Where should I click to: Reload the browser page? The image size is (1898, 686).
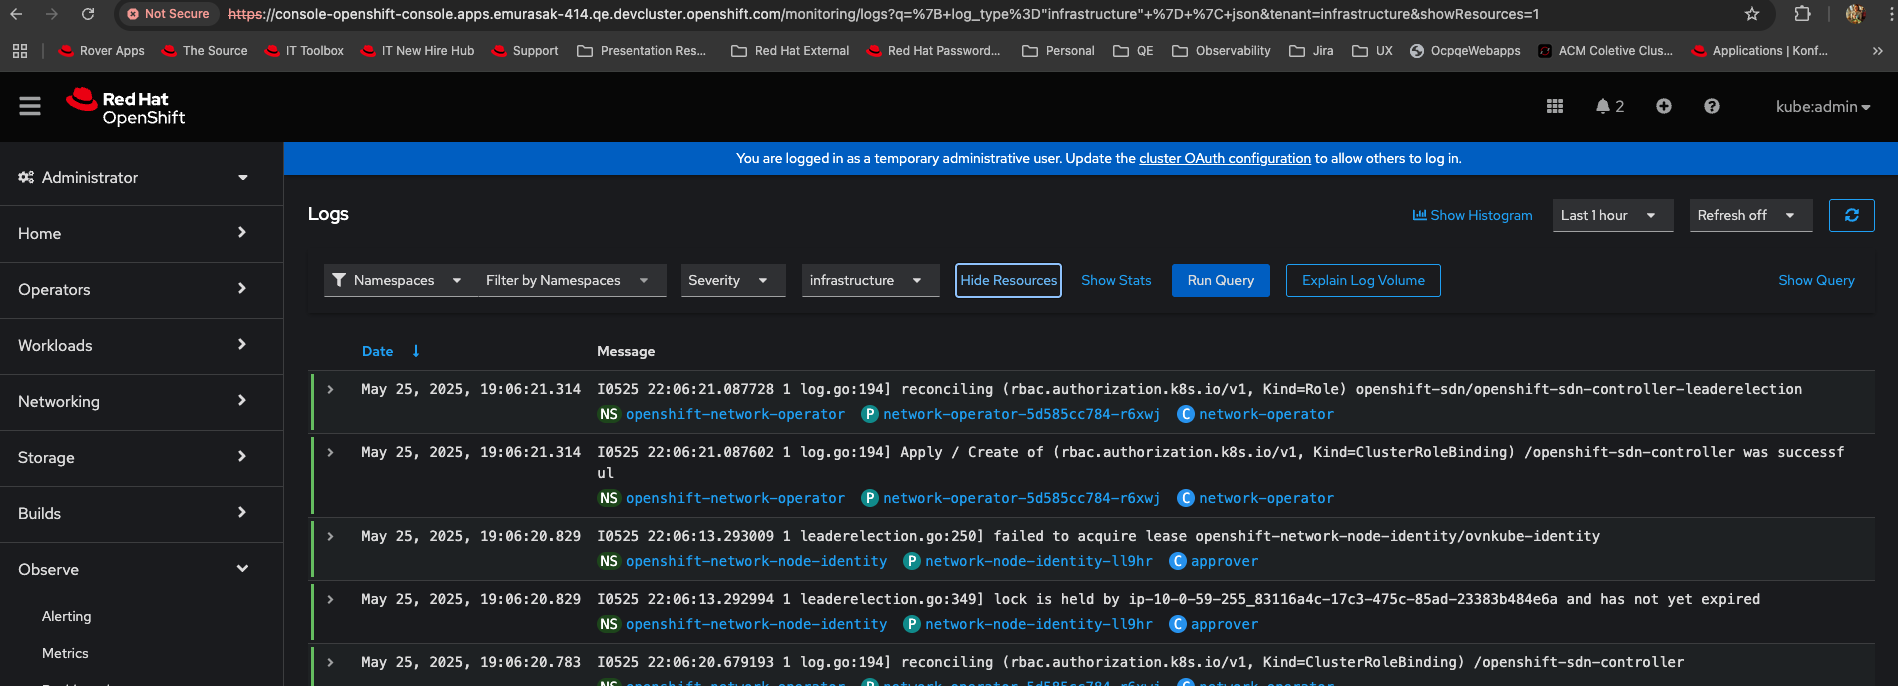88,14
